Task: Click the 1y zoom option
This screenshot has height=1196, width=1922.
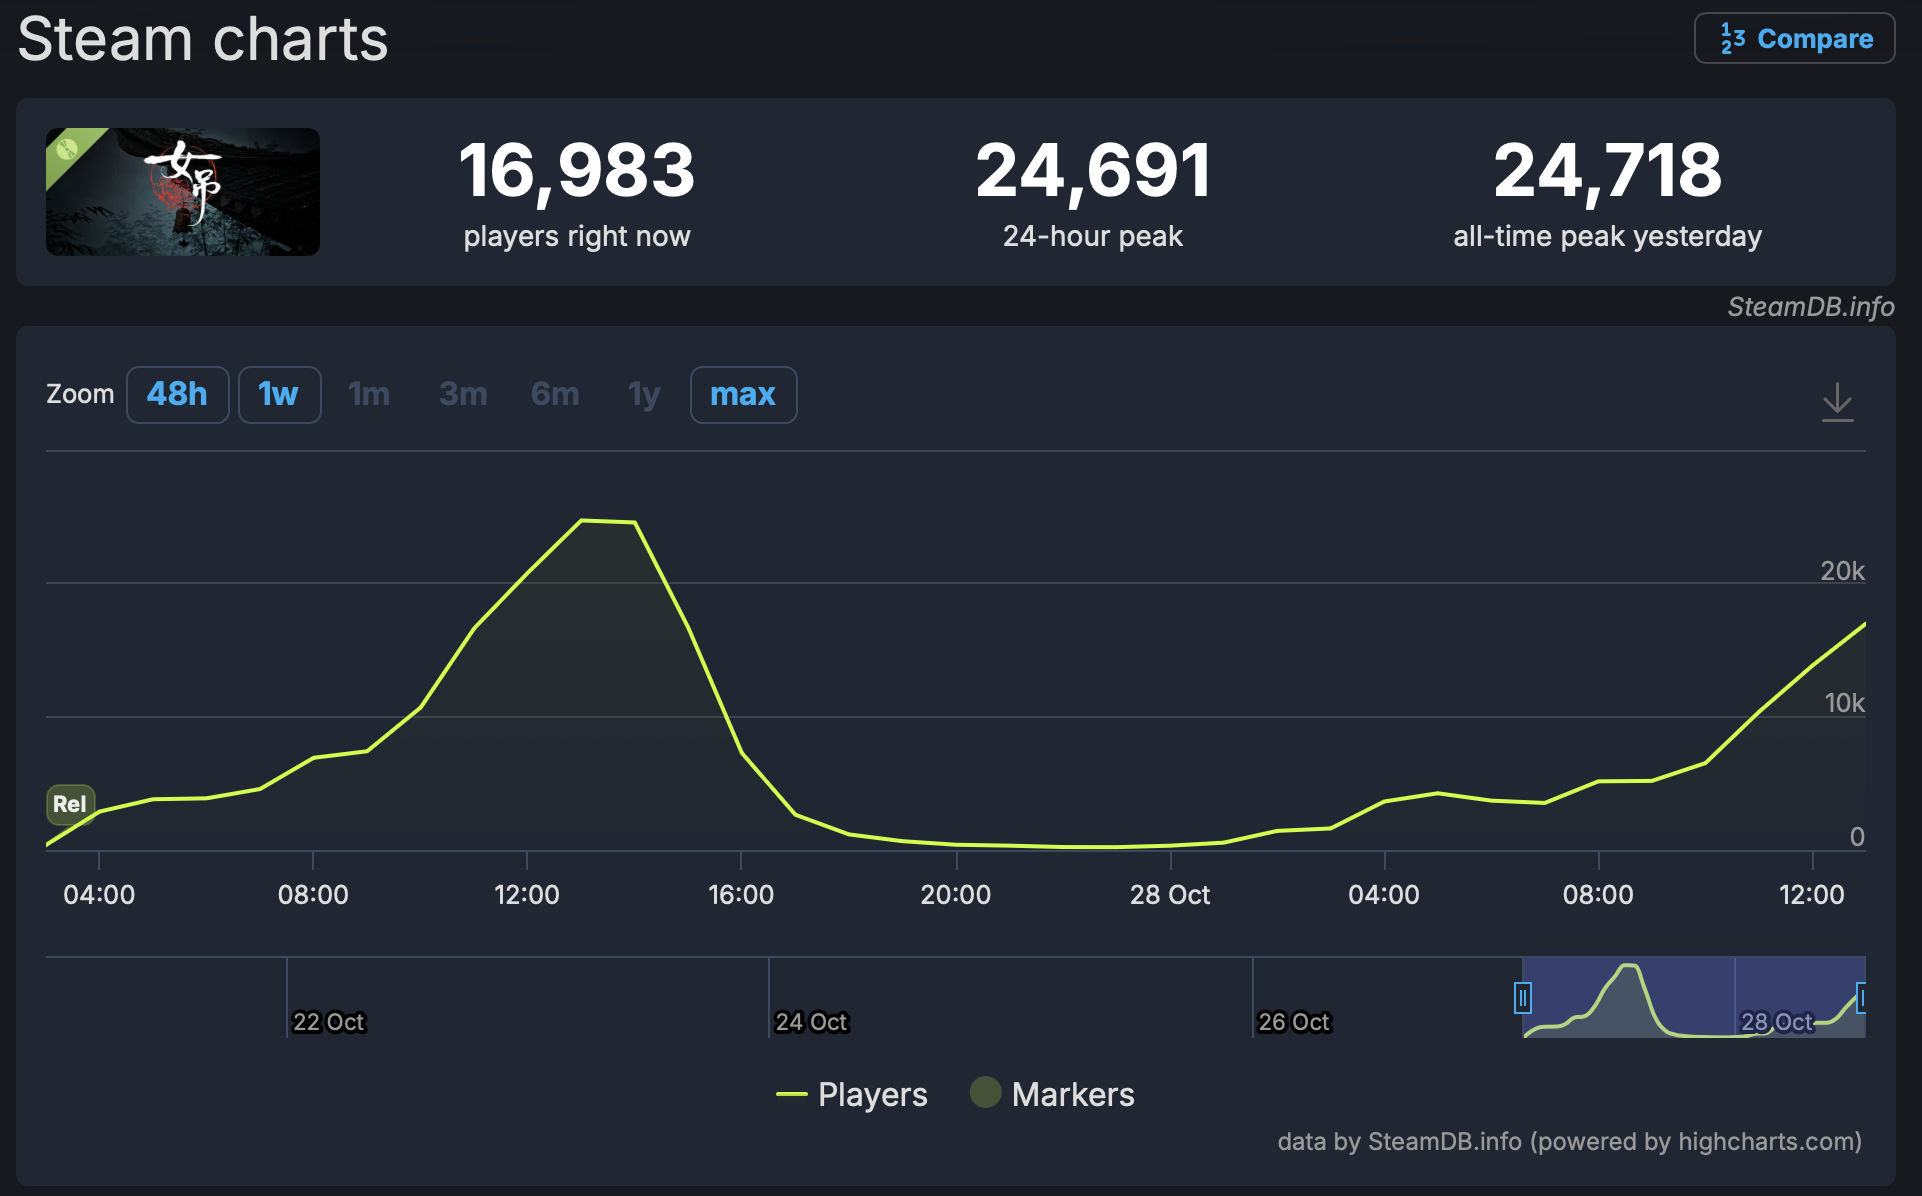Action: coord(644,395)
